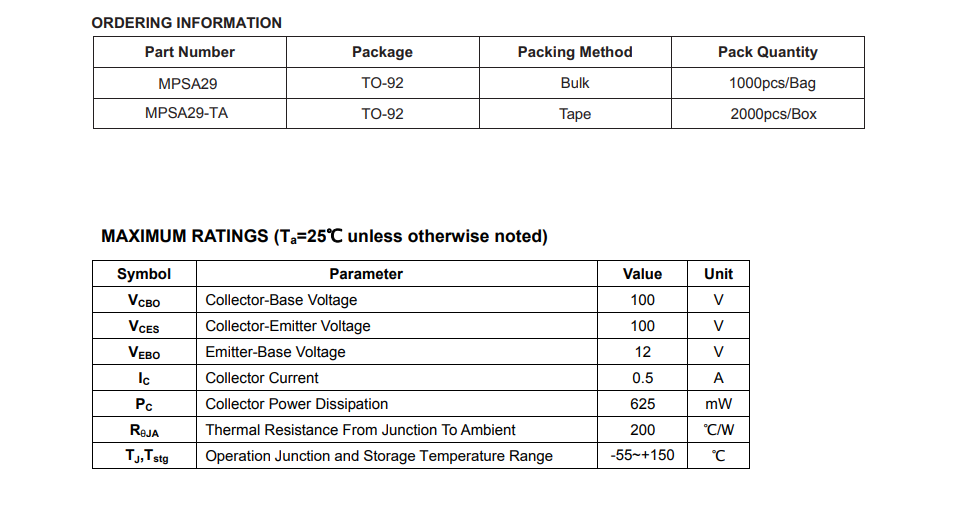
Task: Click the Emitter-Base Voltage value 12
Action: pos(642,352)
